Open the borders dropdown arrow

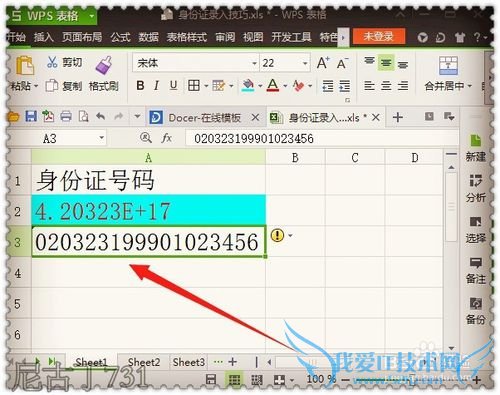(206, 86)
